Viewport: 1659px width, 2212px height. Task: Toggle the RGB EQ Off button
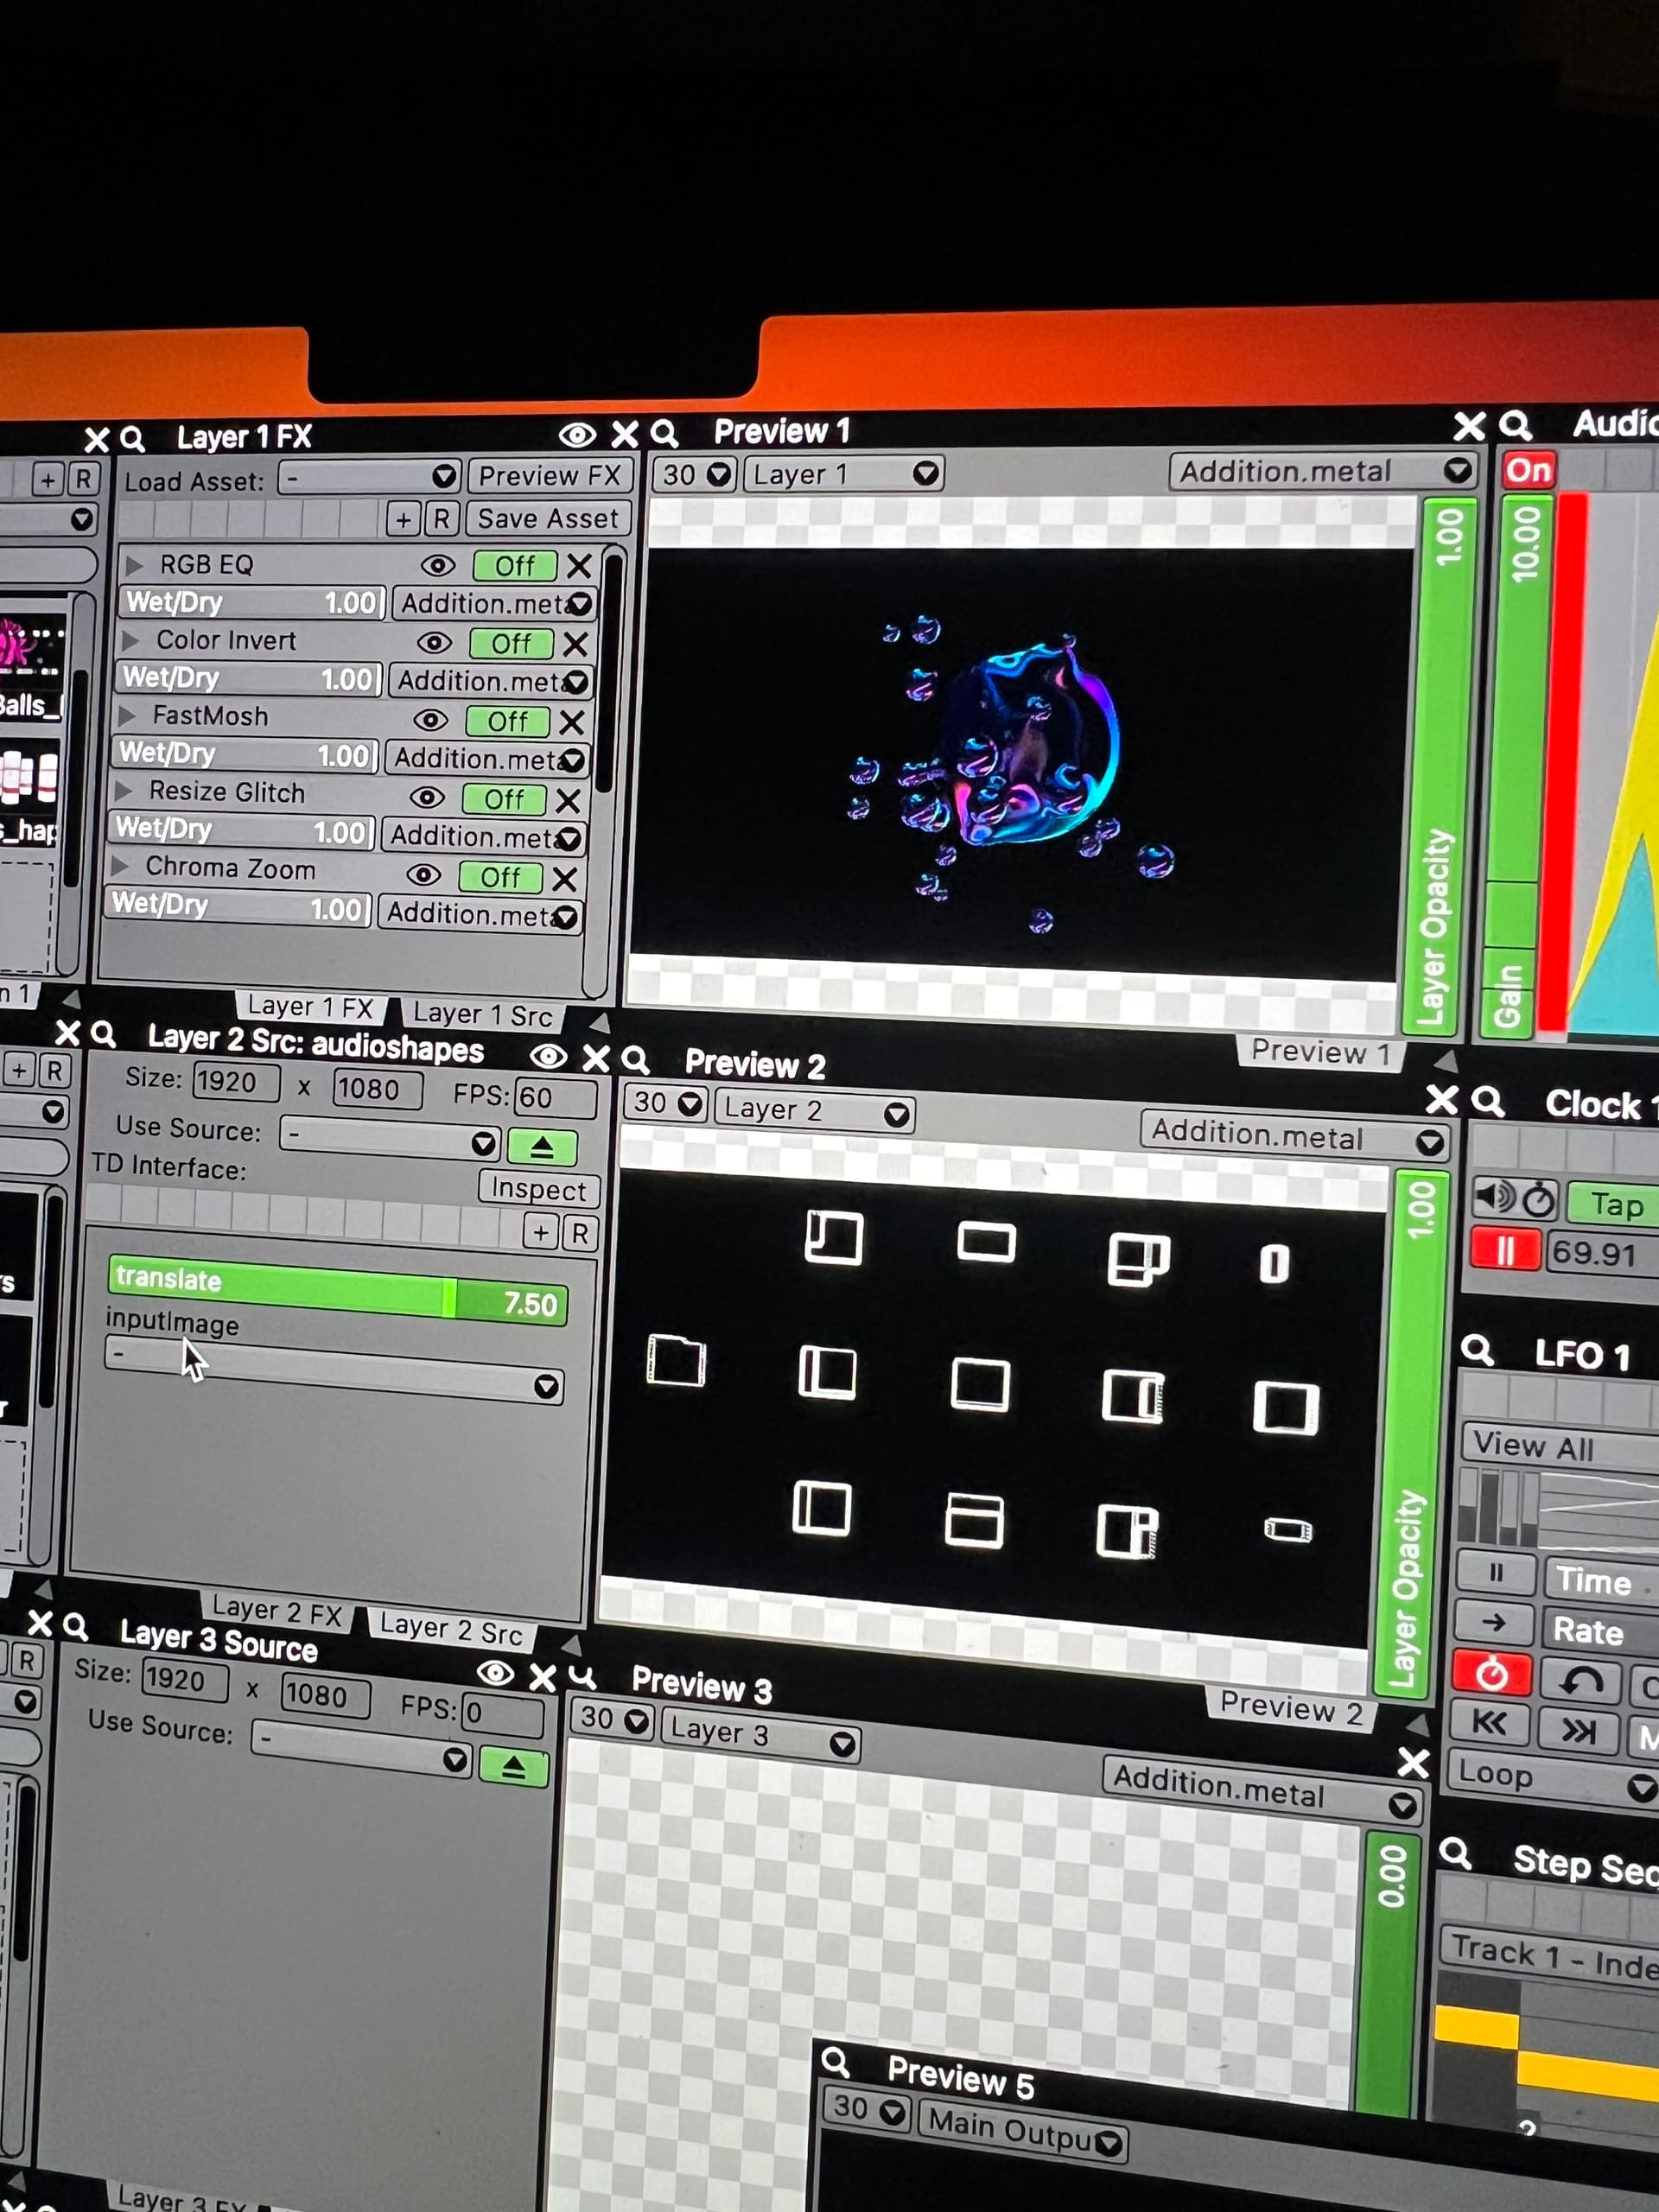pyautogui.click(x=514, y=566)
